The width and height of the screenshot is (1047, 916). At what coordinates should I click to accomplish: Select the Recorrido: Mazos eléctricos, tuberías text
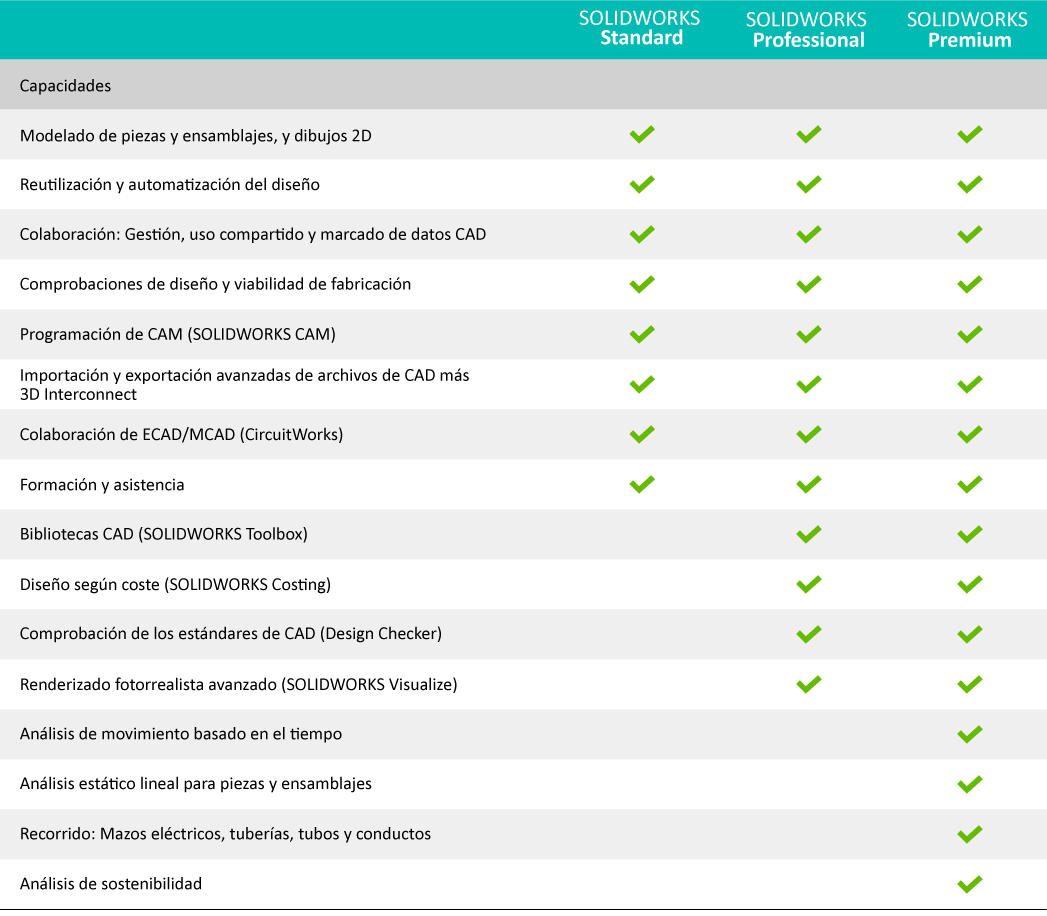[225, 834]
